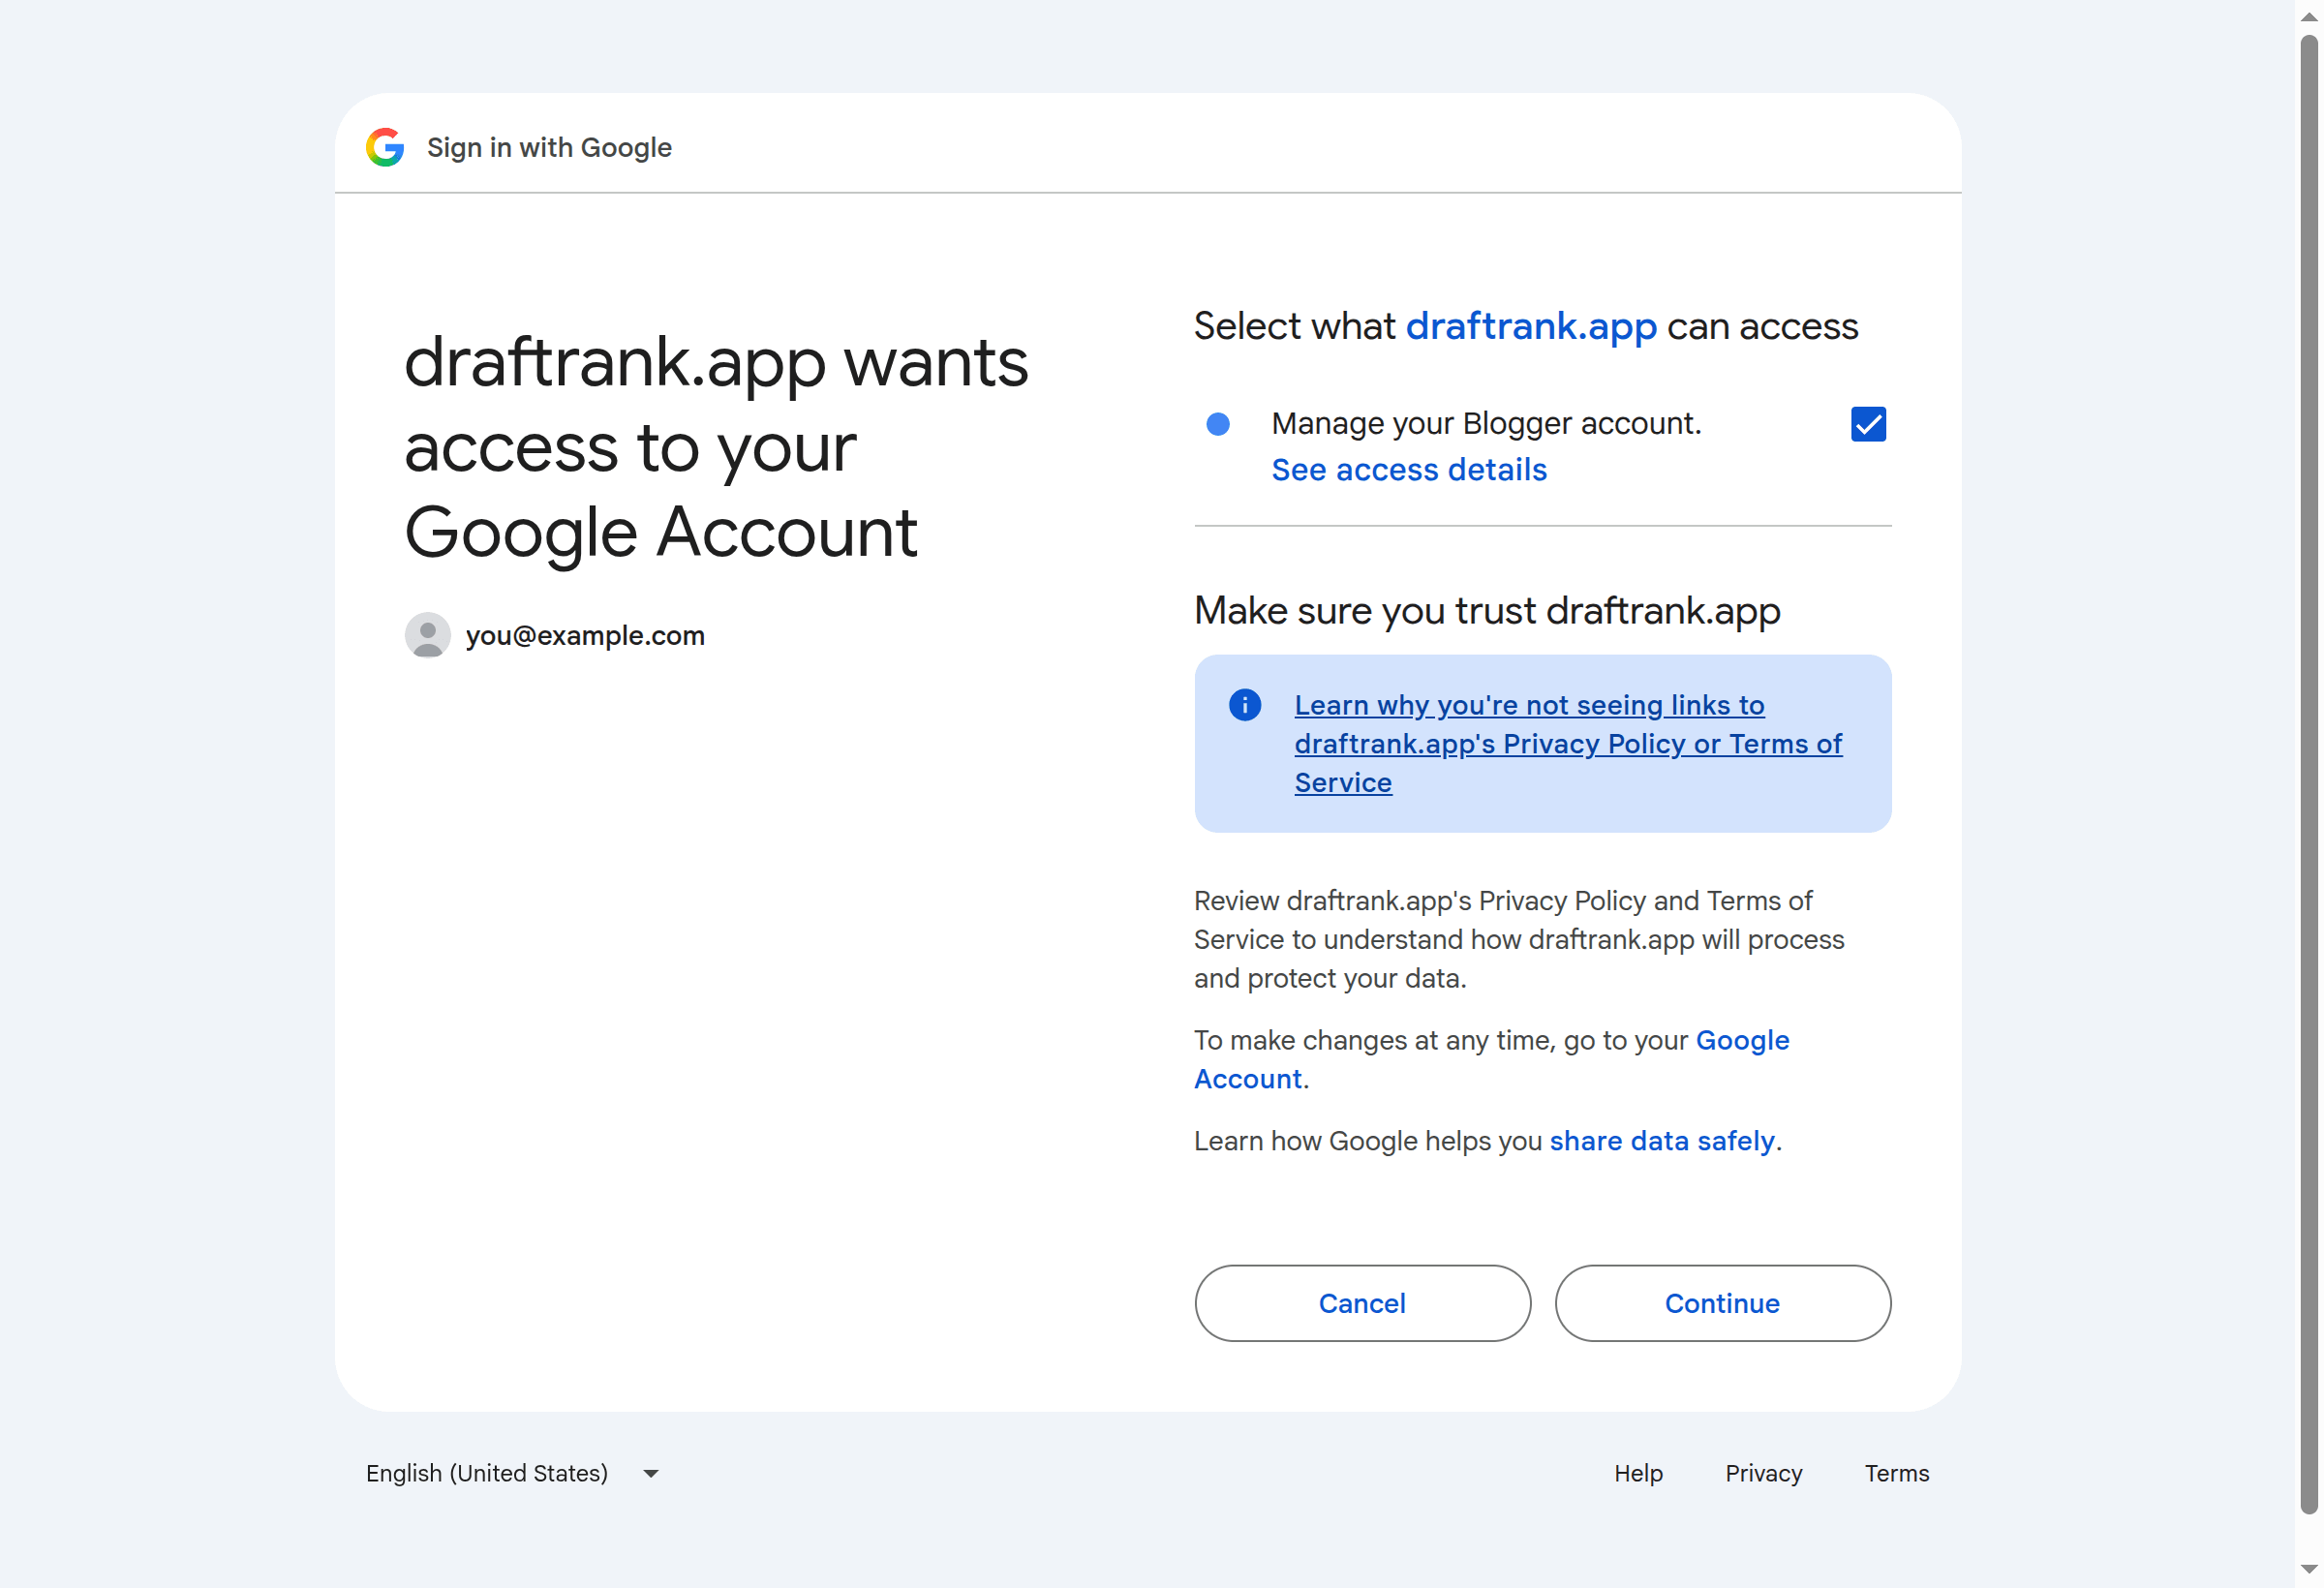The image size is (2324, 1588).
Task: Click the blue dot beside Manage your Blogger account
Action: (x=1218, y=424)
